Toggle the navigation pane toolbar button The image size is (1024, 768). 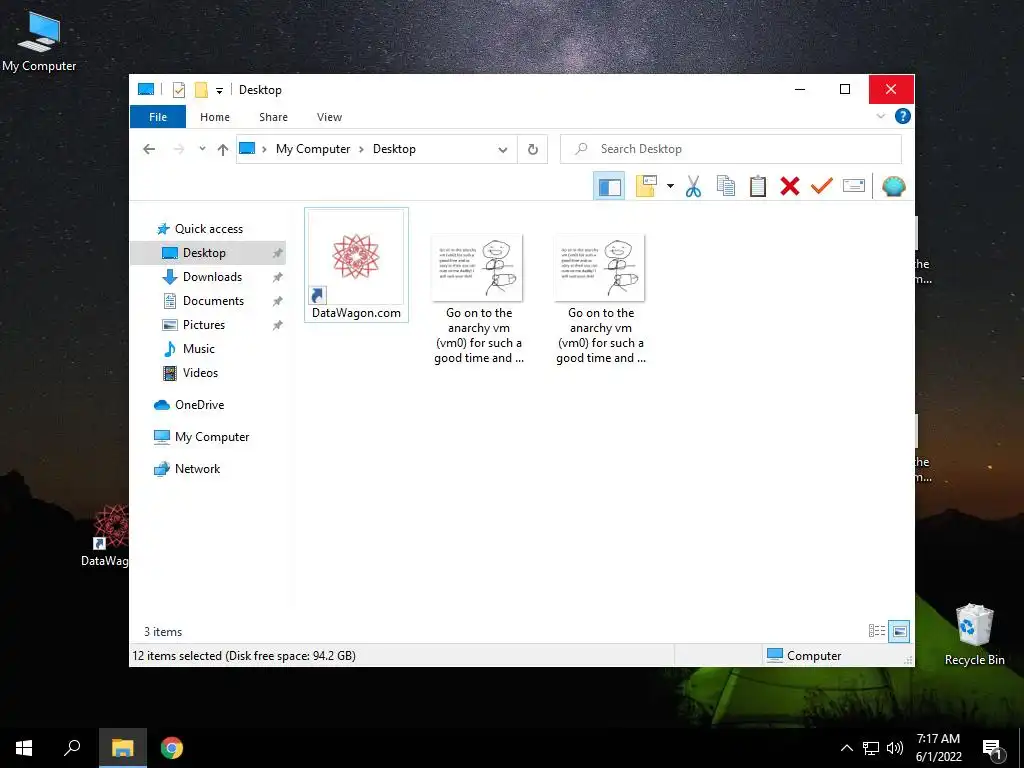coord(609,187)
